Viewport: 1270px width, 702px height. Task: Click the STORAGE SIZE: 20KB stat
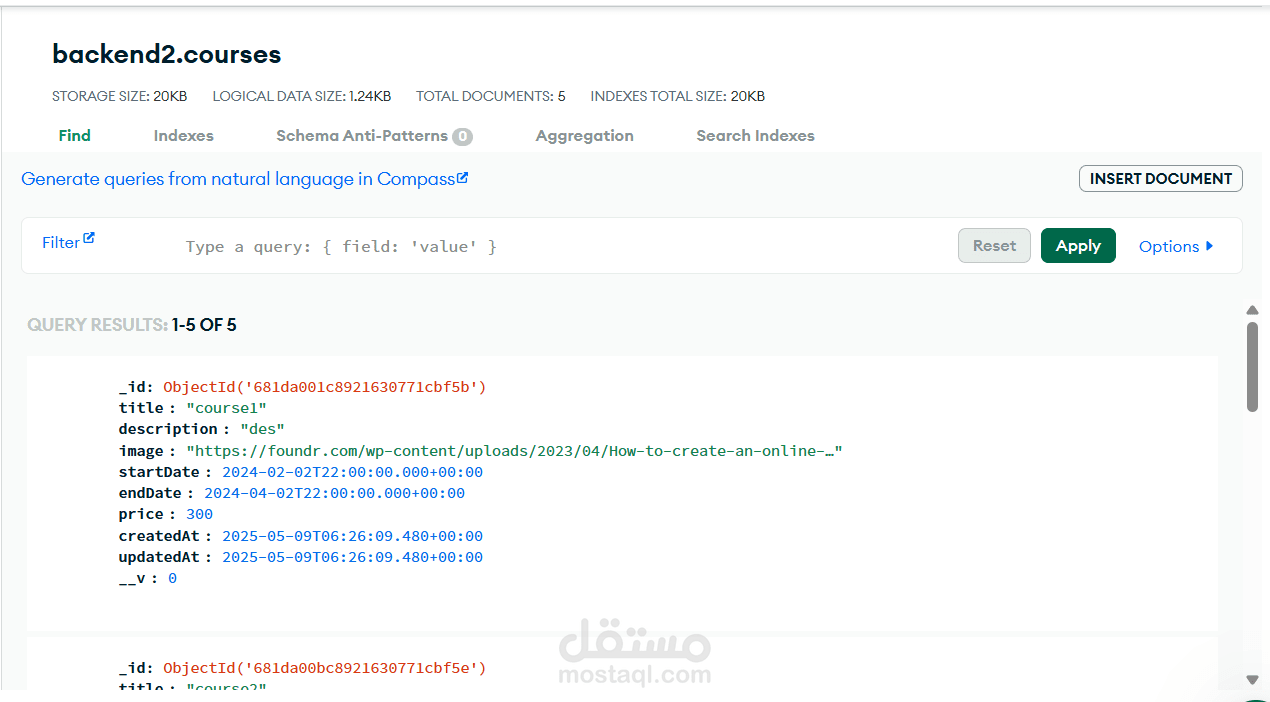pyautogui.click(x=120, y=97)
